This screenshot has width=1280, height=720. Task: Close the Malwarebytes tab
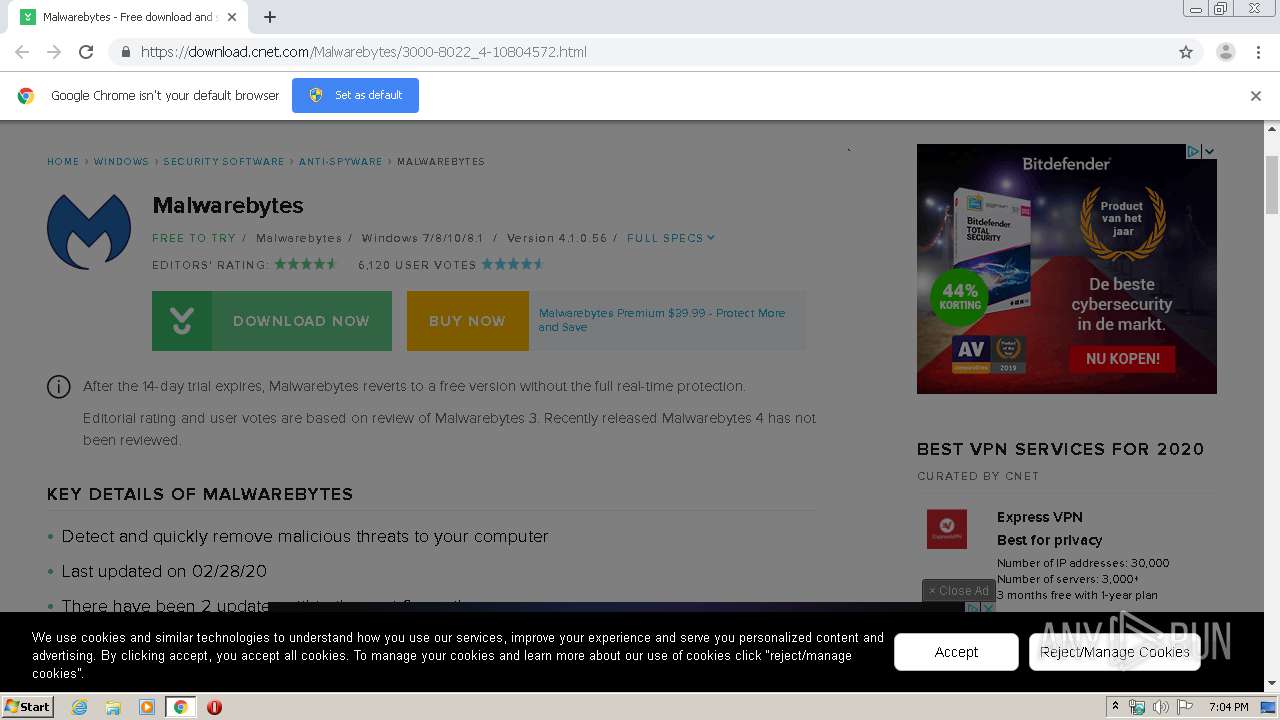click(x=232, y=17)
